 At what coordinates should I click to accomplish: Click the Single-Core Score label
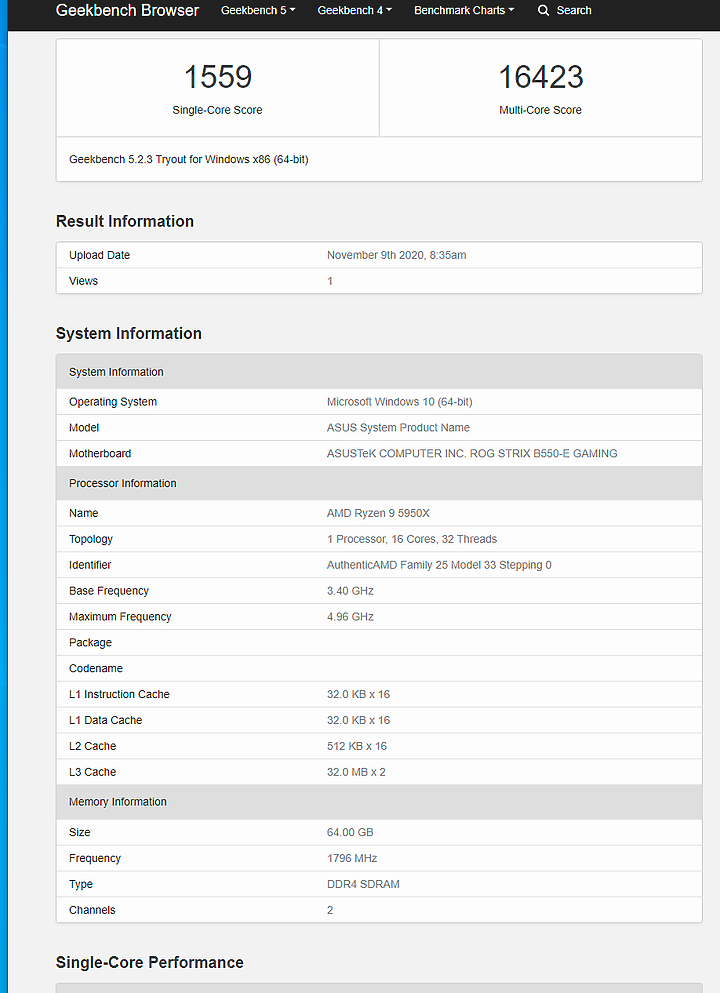click(x=217, y=110)
